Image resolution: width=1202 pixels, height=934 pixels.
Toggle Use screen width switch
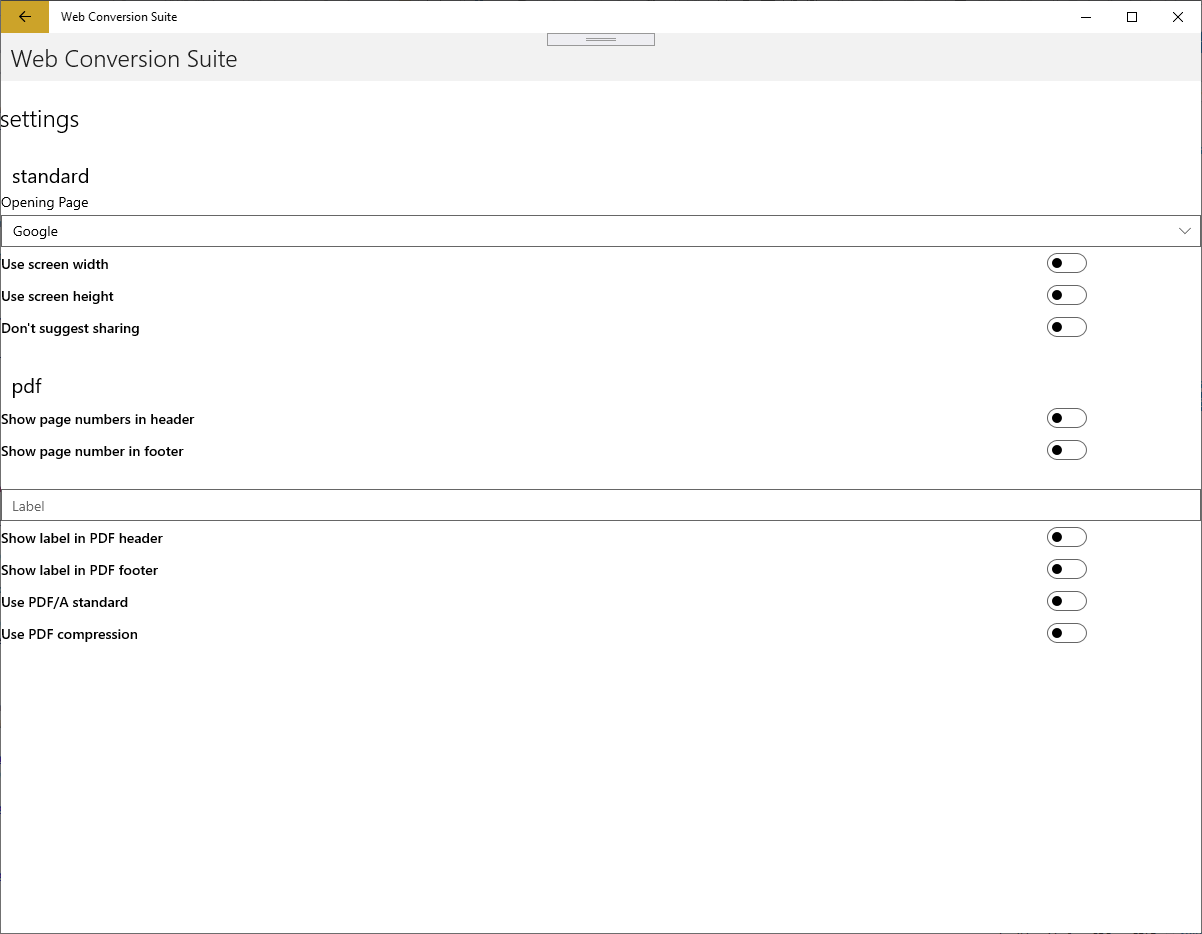click(x=1066, y=264)
